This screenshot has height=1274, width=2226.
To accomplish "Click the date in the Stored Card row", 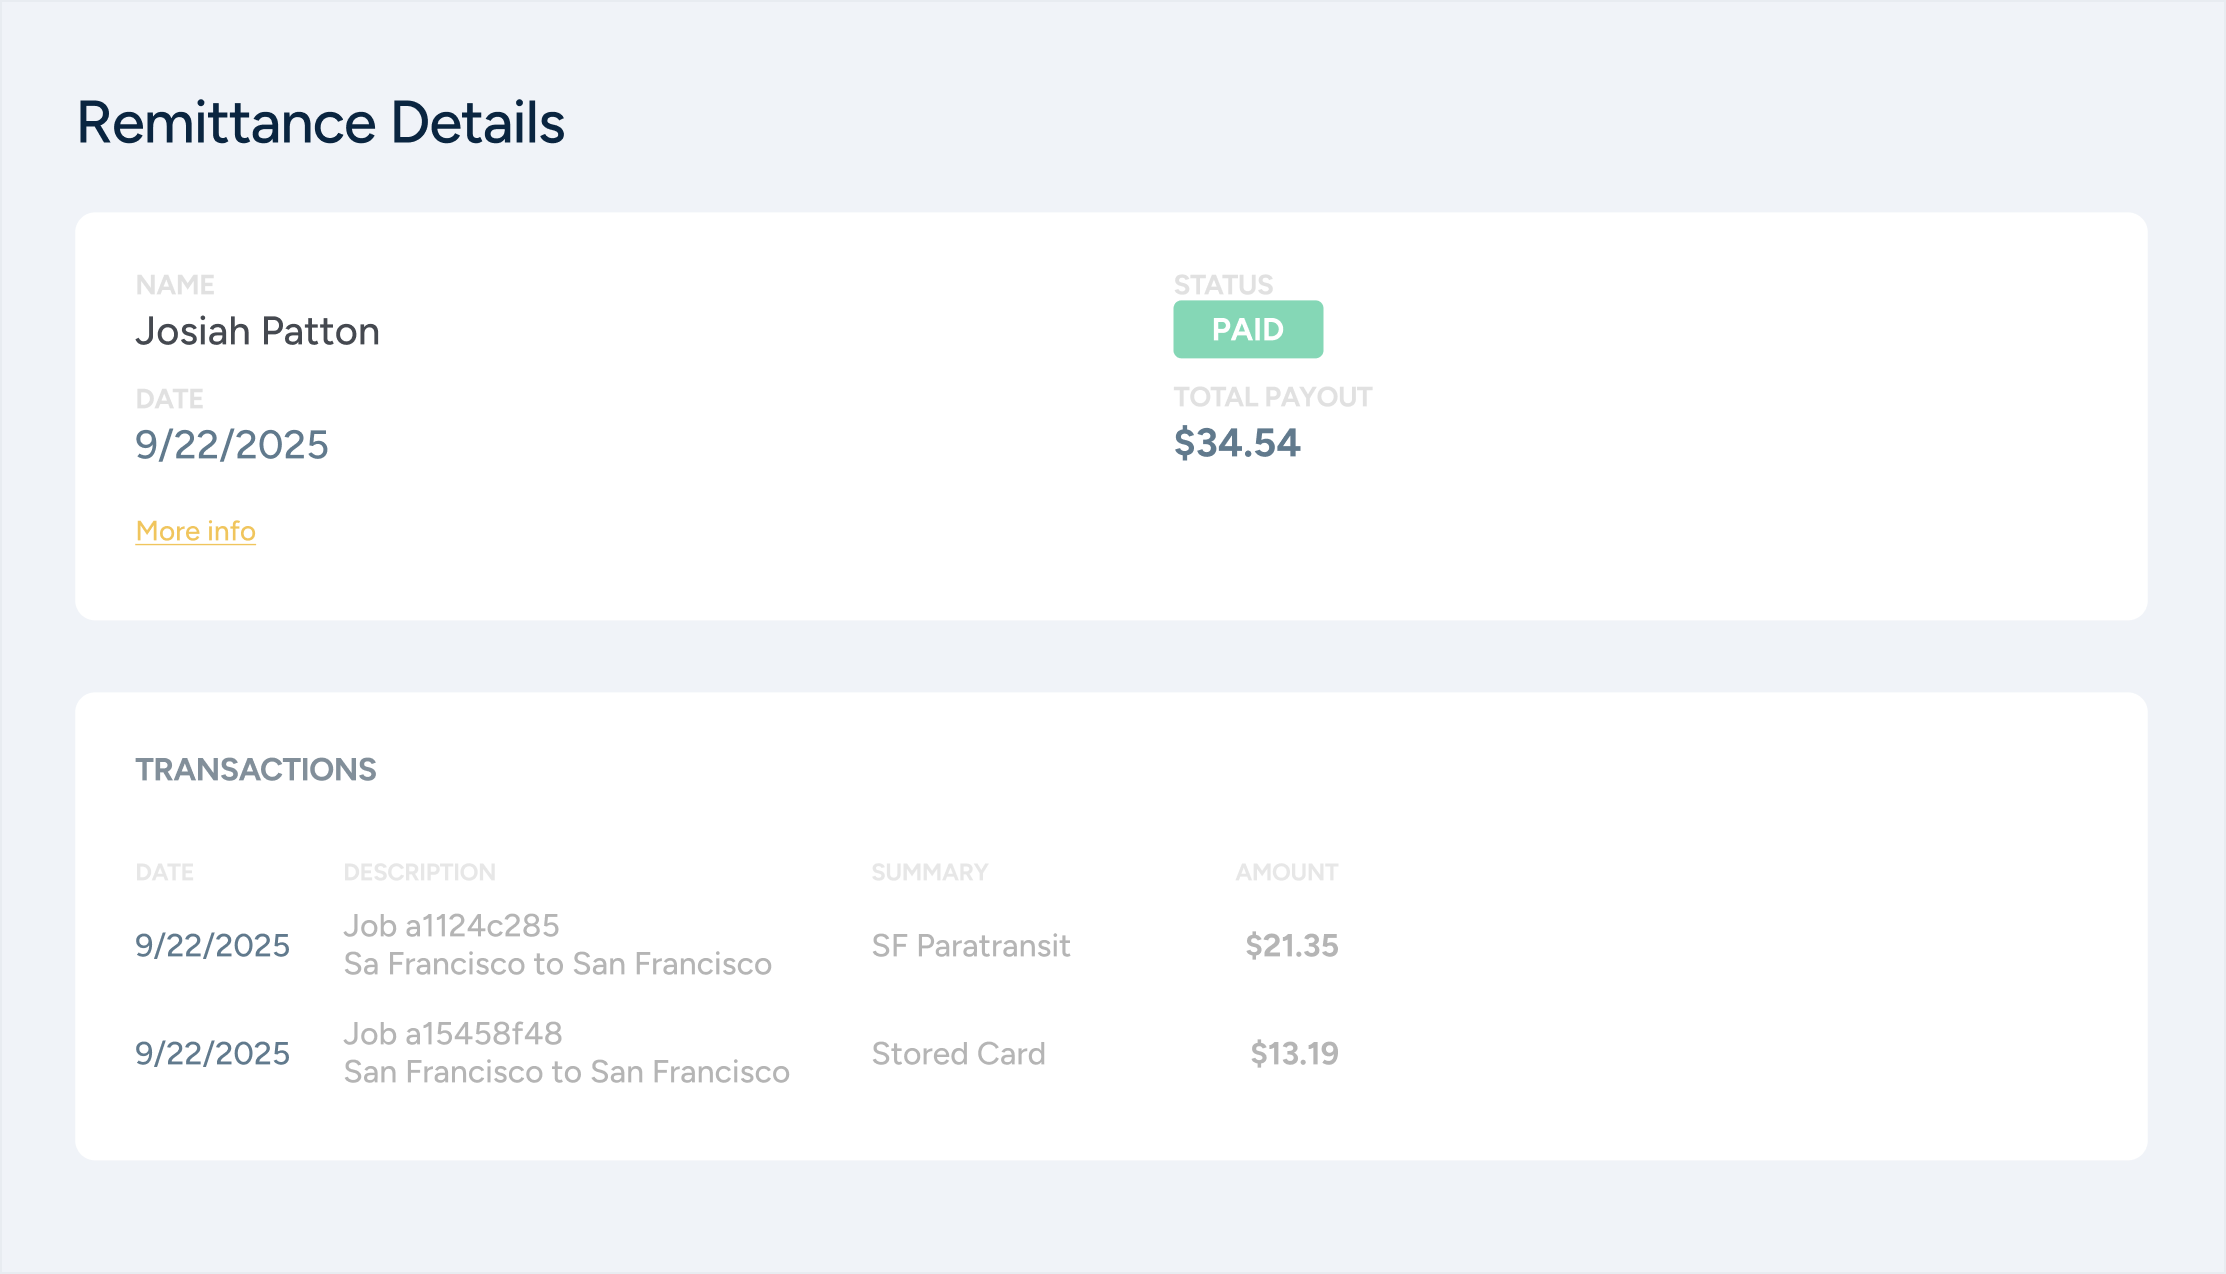I will [212, 1054].
